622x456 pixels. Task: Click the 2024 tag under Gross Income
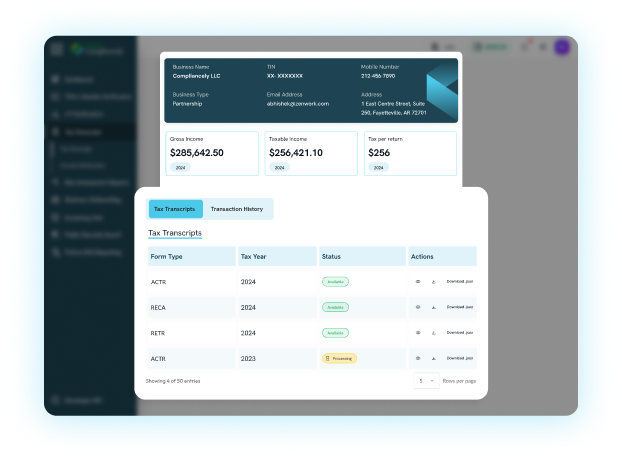pyautogui.click(x=181, y=168)
